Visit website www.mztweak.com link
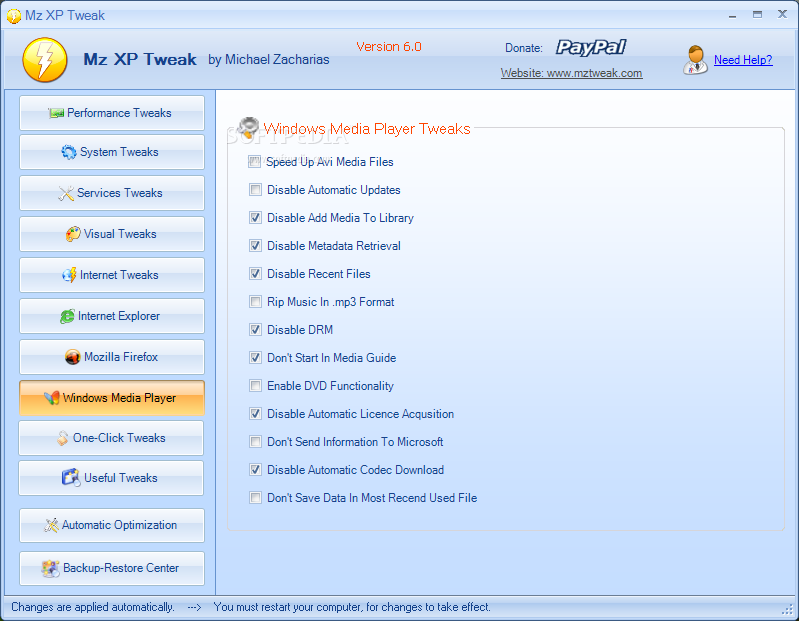 pyautogui.click(x=571, y=73)
